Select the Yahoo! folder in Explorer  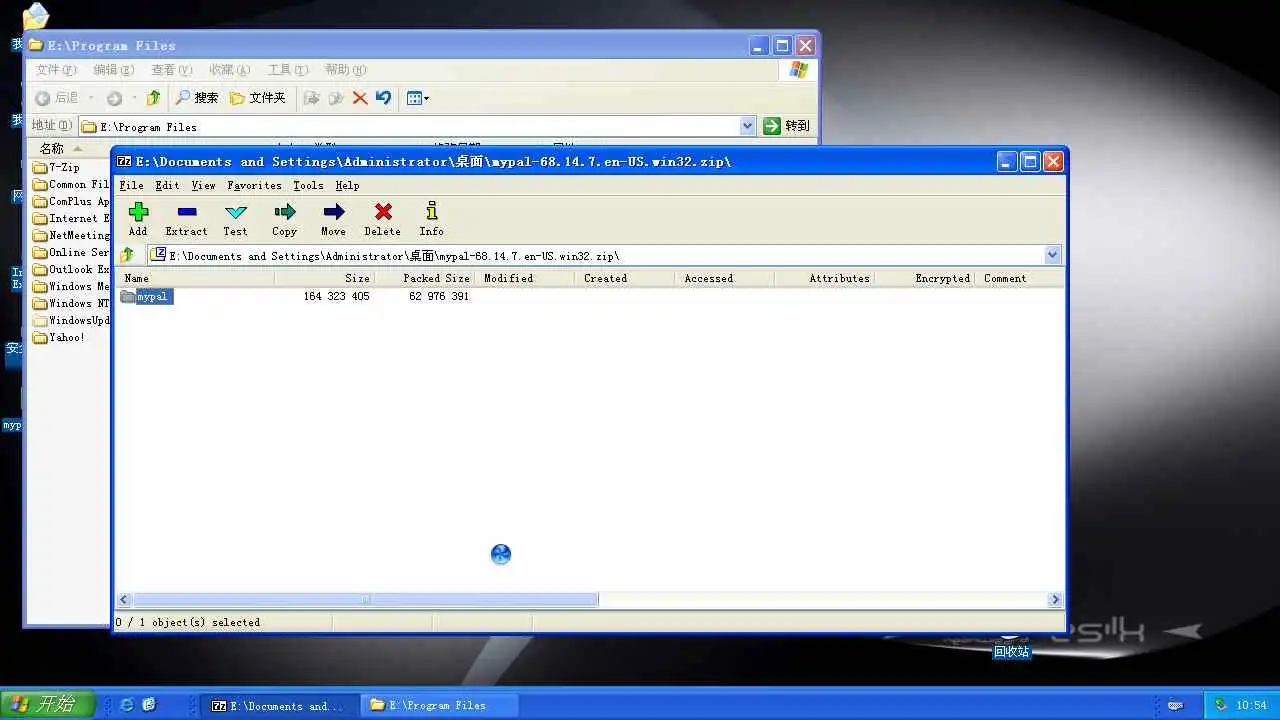coord(59,337)
